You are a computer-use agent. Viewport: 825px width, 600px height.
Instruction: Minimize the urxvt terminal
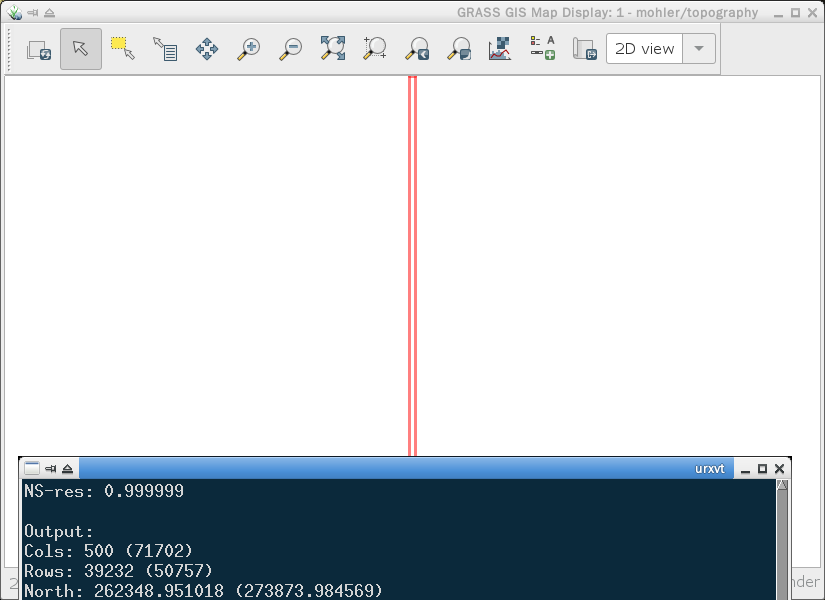tap(745, 469)
